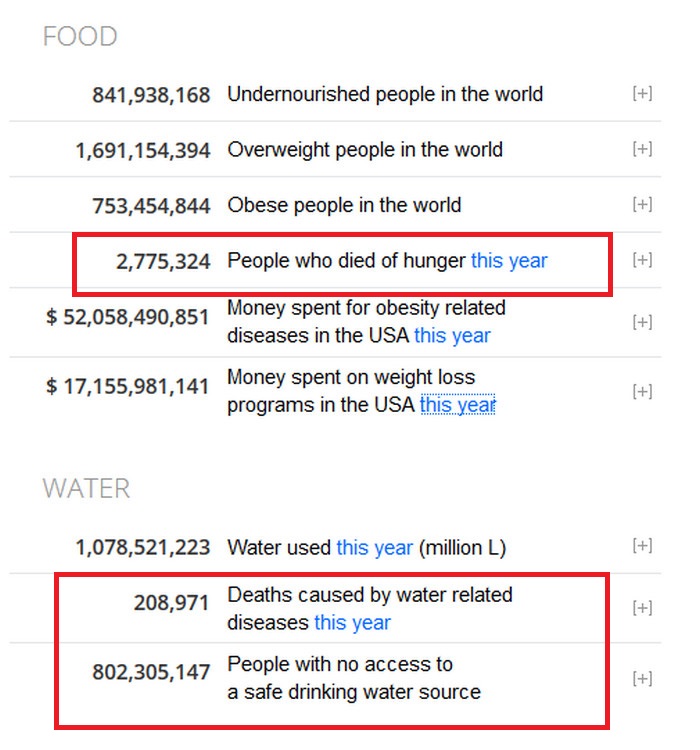Click 'this year' link in died of hunger row
The width and height of the screenshot is (700, 750).
tap(509, 261)
